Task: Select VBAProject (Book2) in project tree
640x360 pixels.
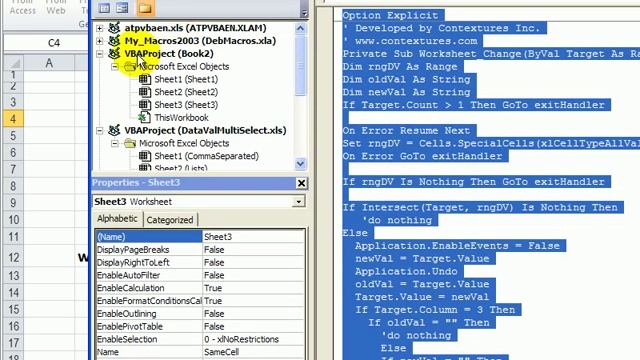Action: pyautogui.click(x=169, y=54)
